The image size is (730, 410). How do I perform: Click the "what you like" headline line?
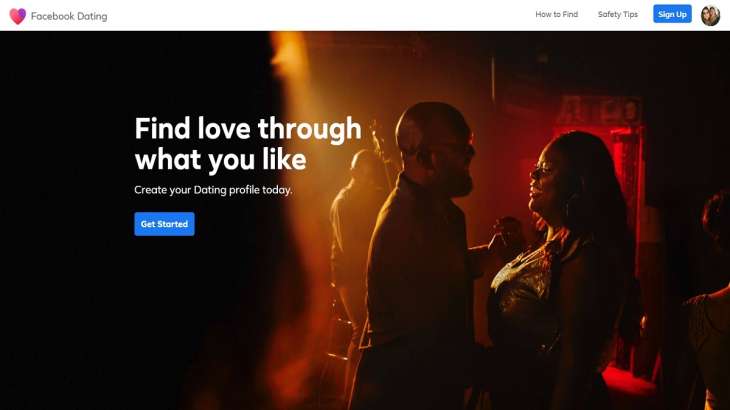(220, 160)
